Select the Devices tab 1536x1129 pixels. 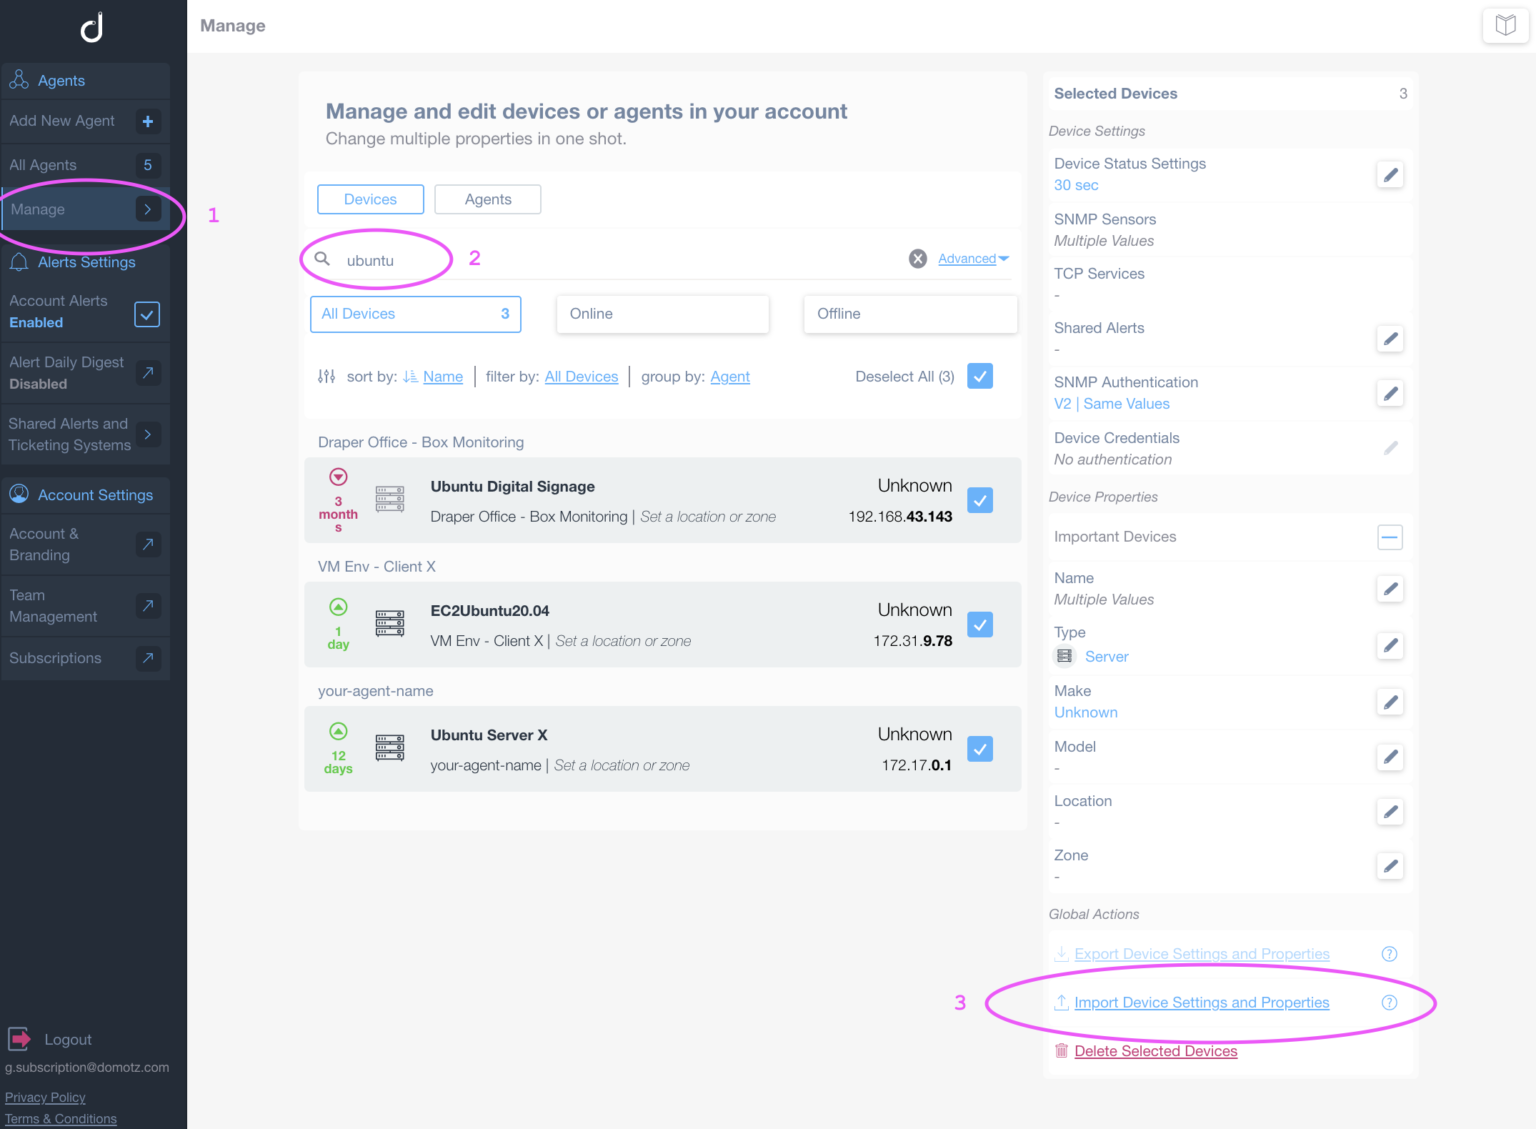click(x=370, y=199)
